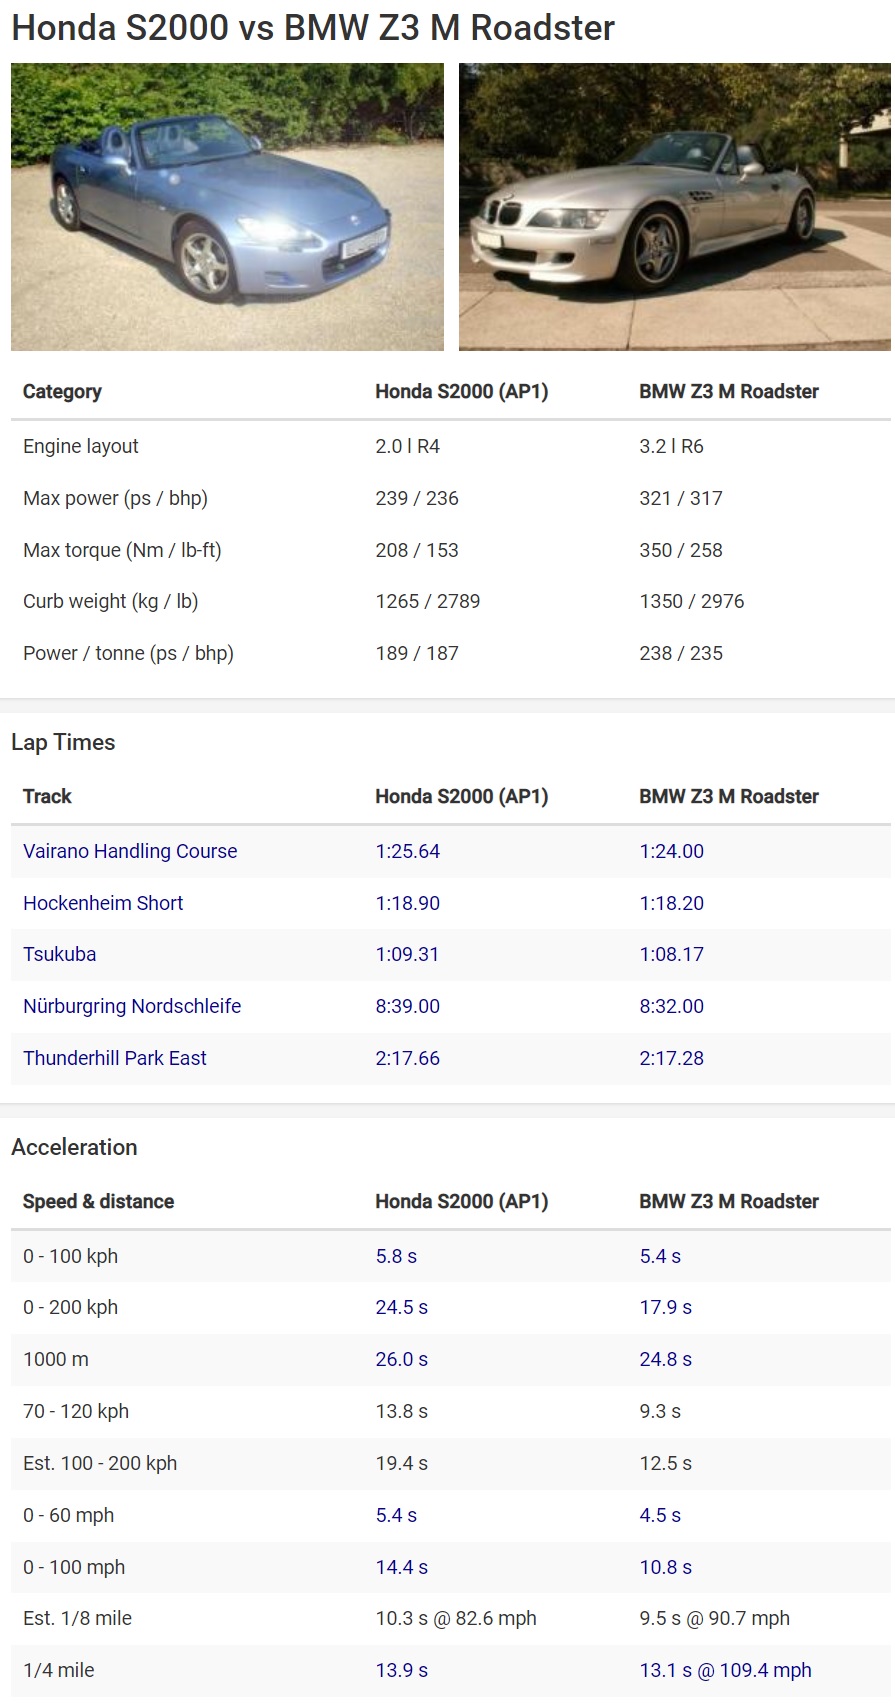Click BMW Hockenheim lap time 1:18.20
Viewport: 895px width, 1707px height.
[x=672, y=903]
